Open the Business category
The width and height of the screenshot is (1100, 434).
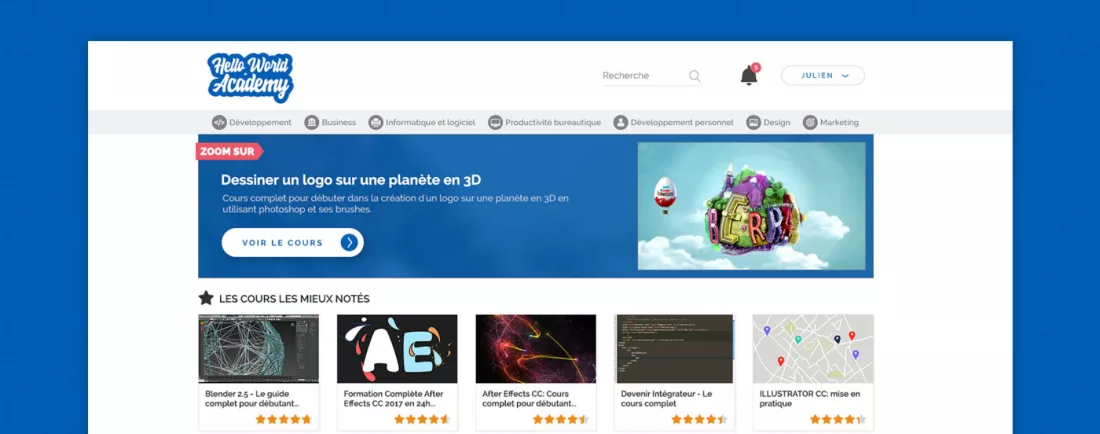click(330, 122)
